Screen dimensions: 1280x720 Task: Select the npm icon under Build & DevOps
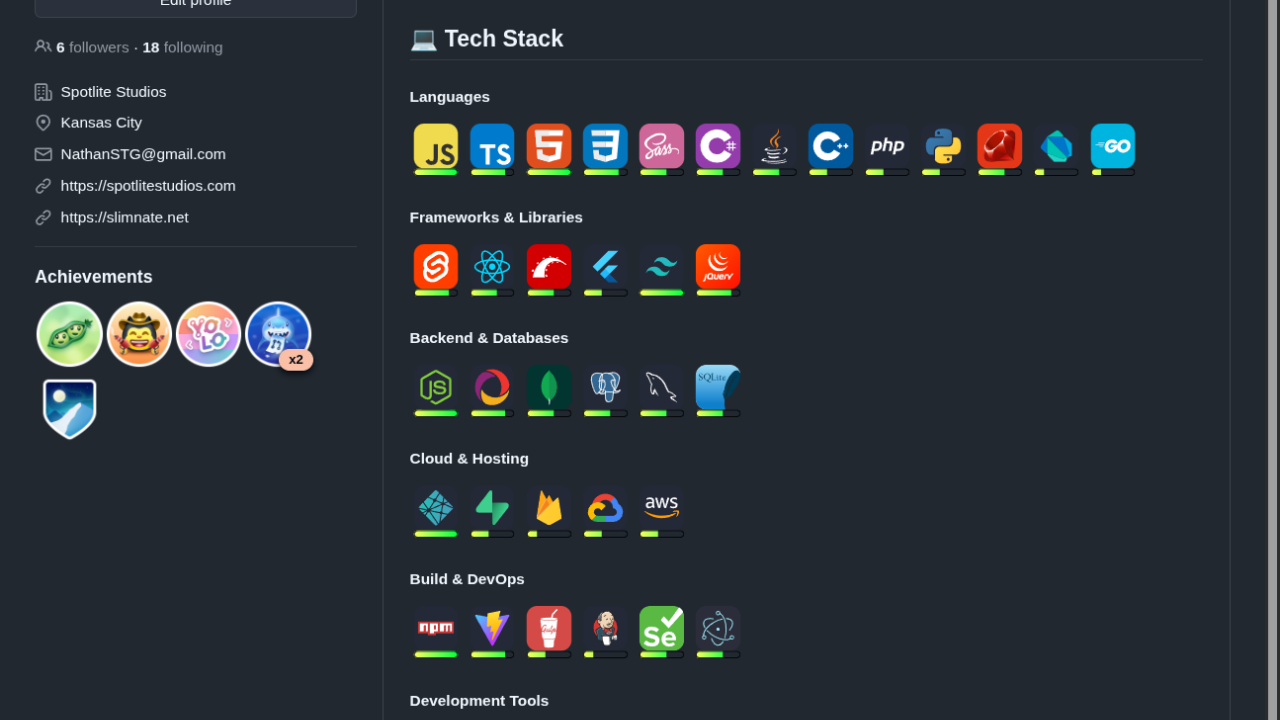point(435,628)
